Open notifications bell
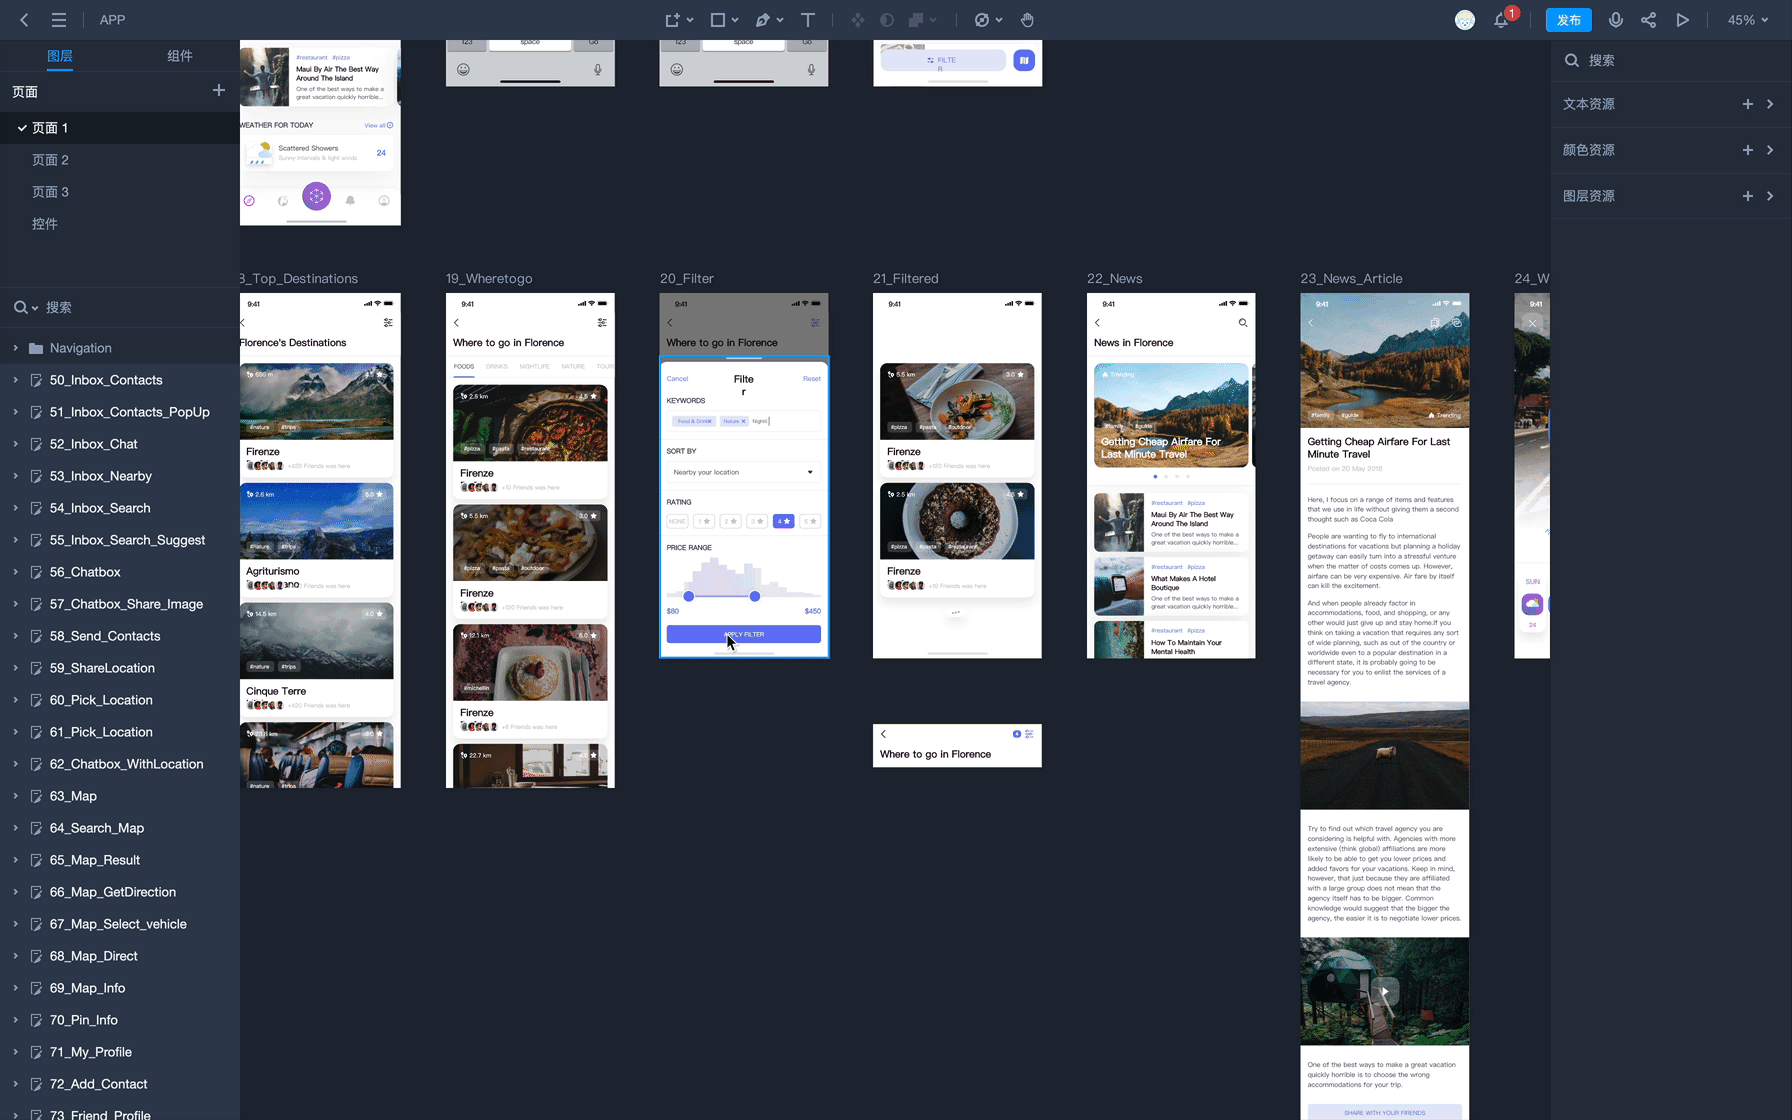Viewport: 1792px width, 1120px height. pyautogui.click(x=1501, y=20)
